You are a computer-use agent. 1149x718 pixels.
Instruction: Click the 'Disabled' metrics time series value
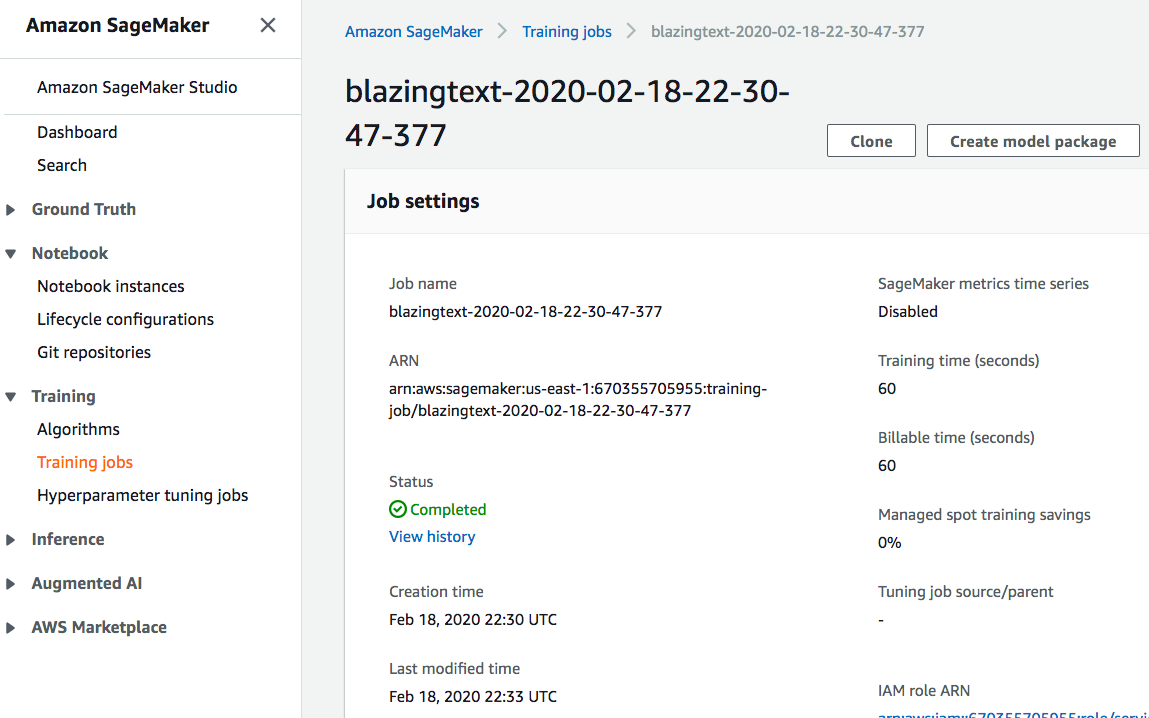point(908,311)
